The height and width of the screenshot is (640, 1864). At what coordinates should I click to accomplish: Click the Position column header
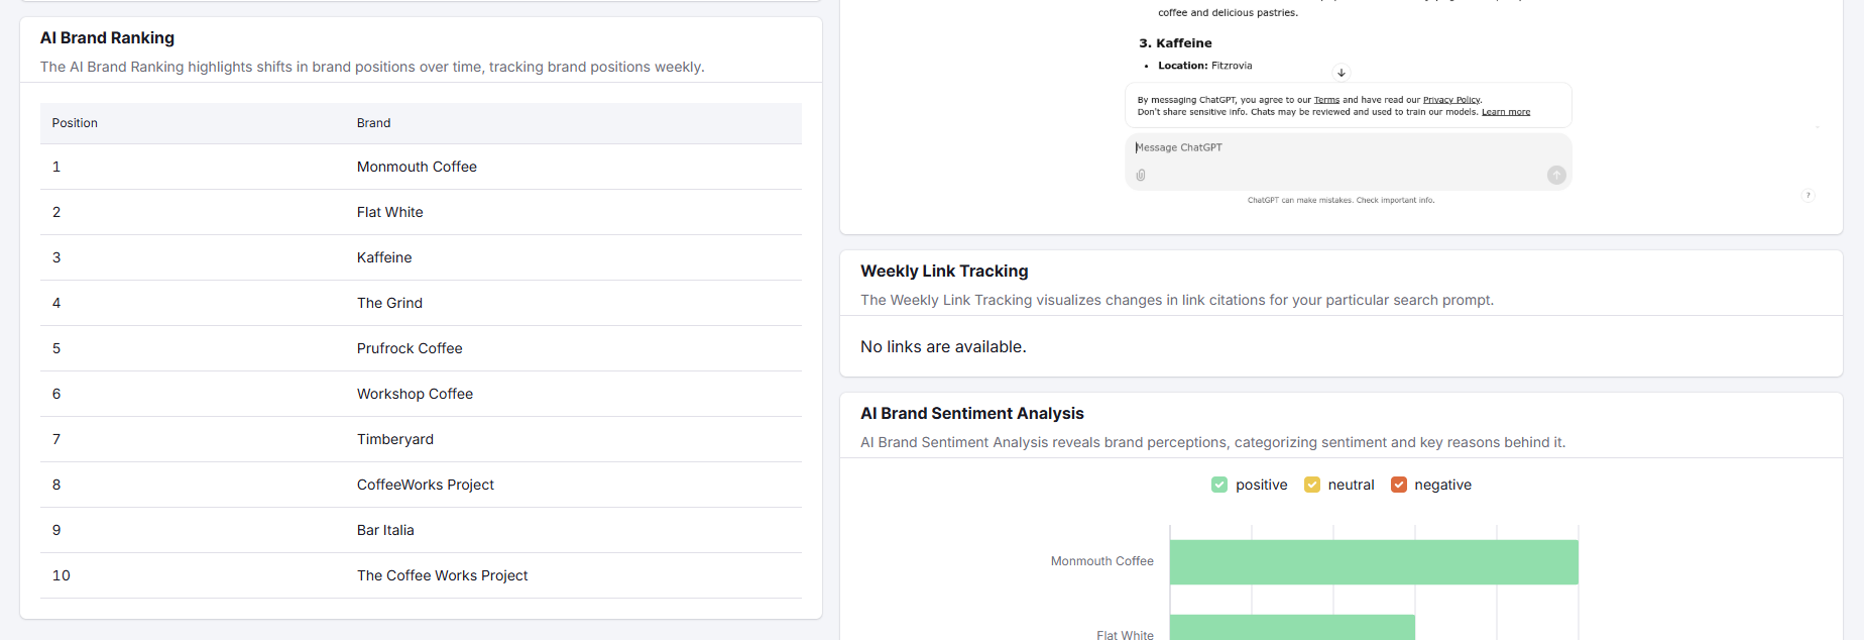point(75,123)
